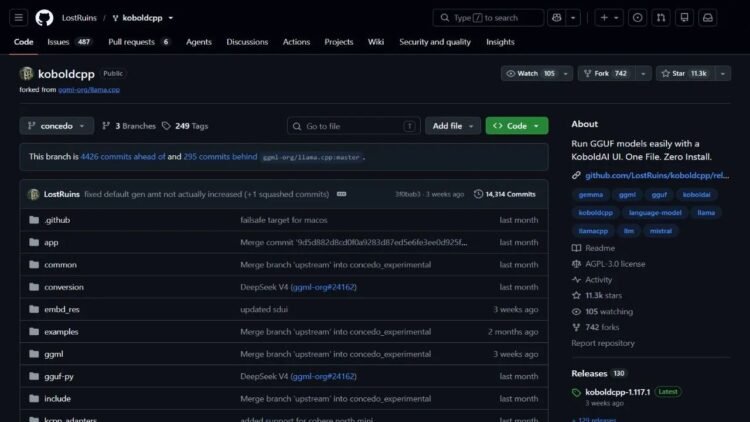Open the .github folder

click(57, 220)
